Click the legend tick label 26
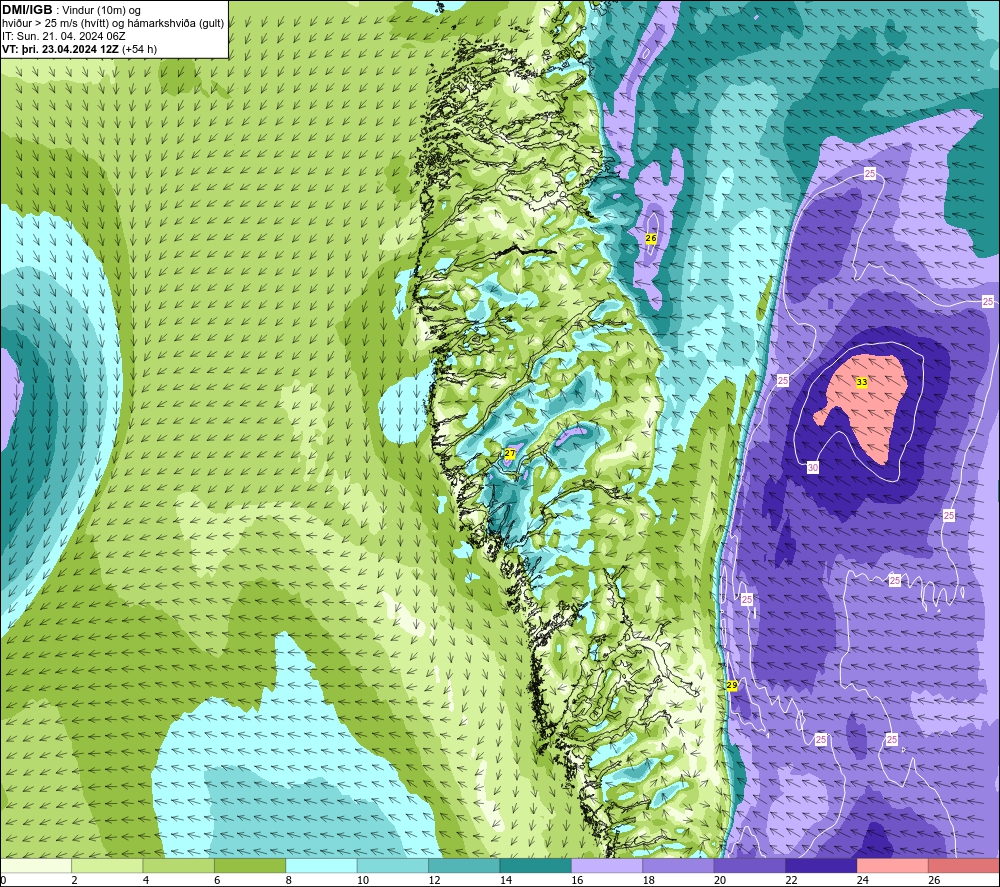 (x=934, y=880)
